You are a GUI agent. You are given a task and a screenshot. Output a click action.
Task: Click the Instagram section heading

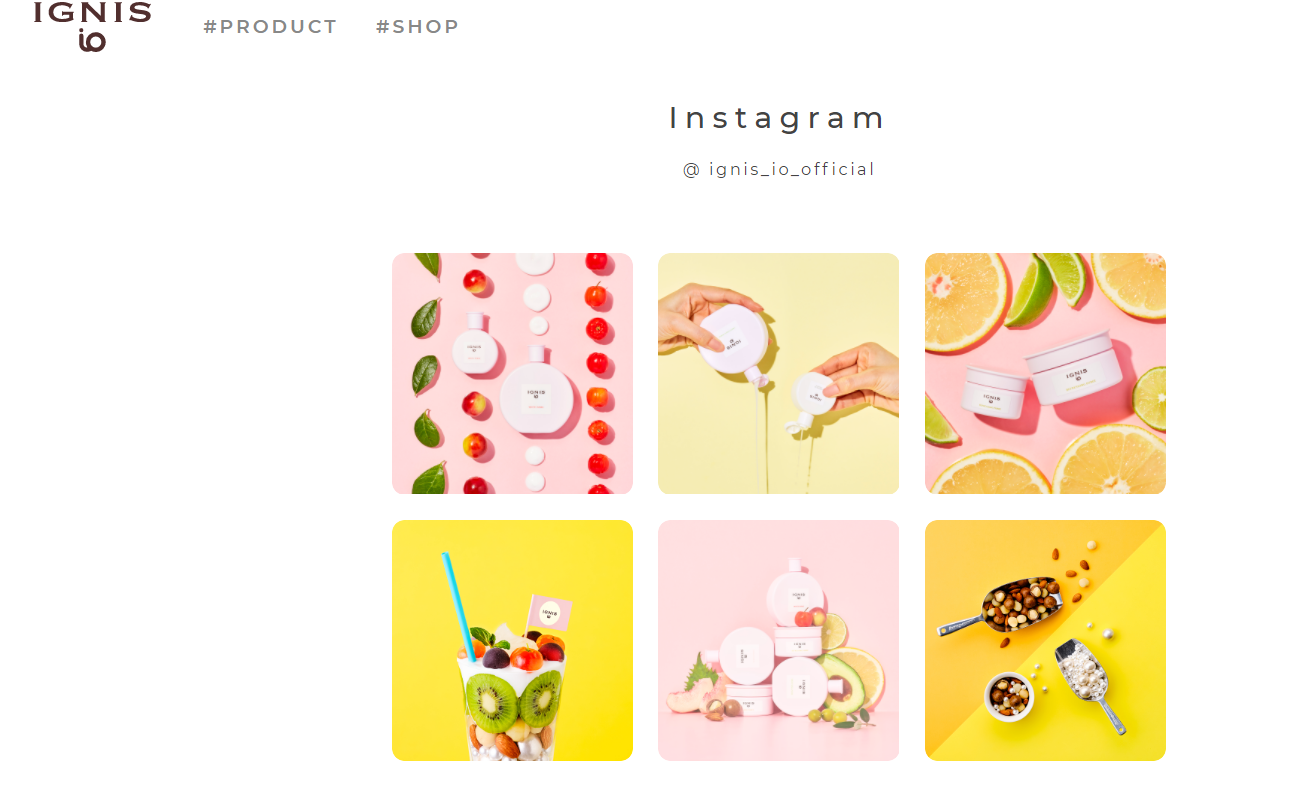[778, 118]
